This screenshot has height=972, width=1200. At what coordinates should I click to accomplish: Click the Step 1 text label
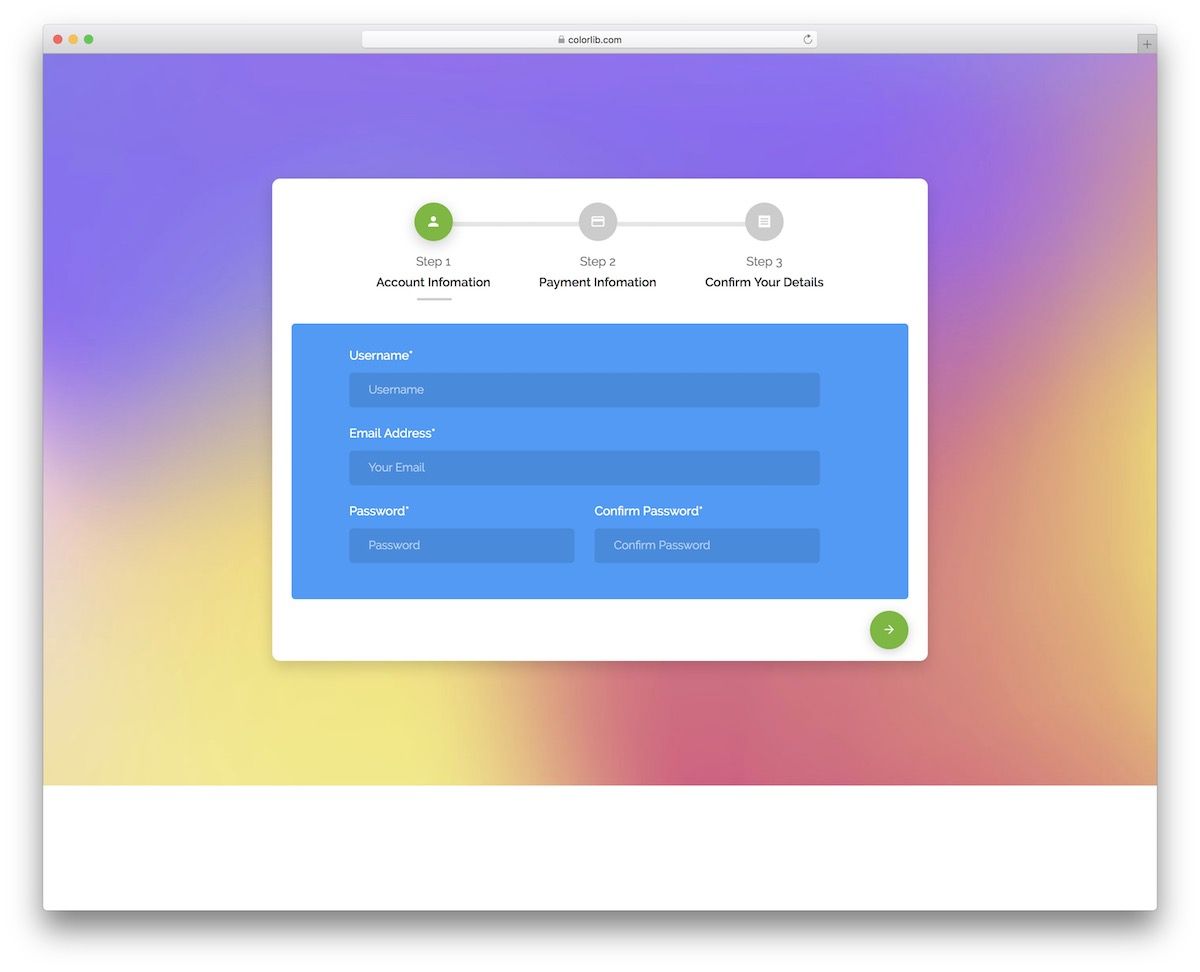(433, 262)
